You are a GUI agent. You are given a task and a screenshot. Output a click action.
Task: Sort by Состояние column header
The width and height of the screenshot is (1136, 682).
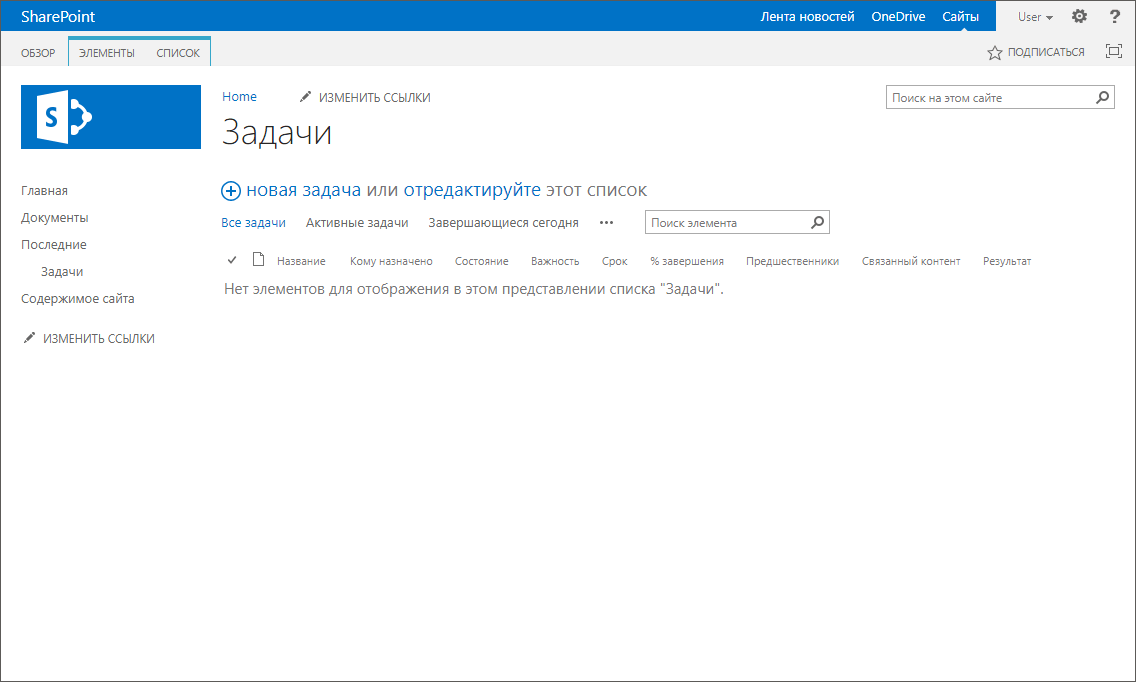click(x=482, y=261)
